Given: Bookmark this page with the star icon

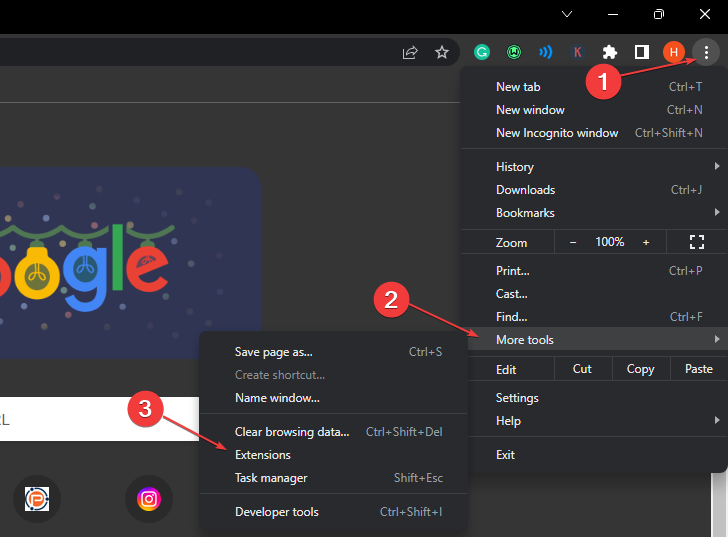Looking at the screenshot, I should (442, 52).
